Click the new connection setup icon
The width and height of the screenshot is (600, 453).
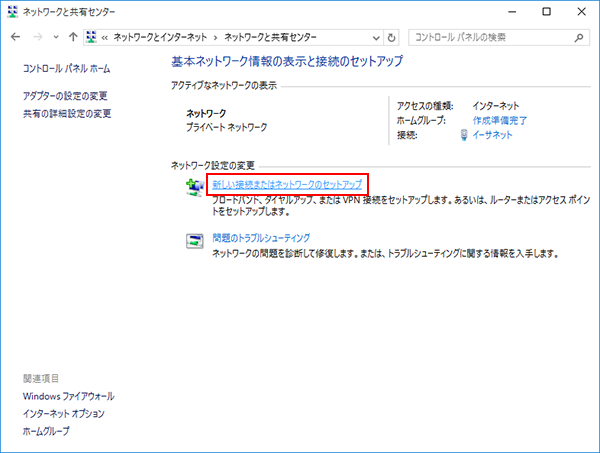pos(194,187)
